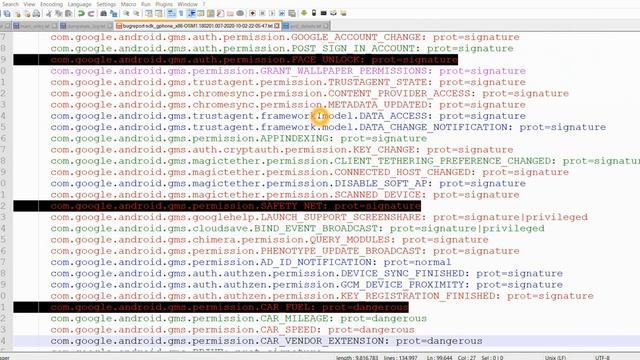Close the bugreport-sdk_gphone_x86 tab
The image size is (640, 360).
[x=277, y=26]
